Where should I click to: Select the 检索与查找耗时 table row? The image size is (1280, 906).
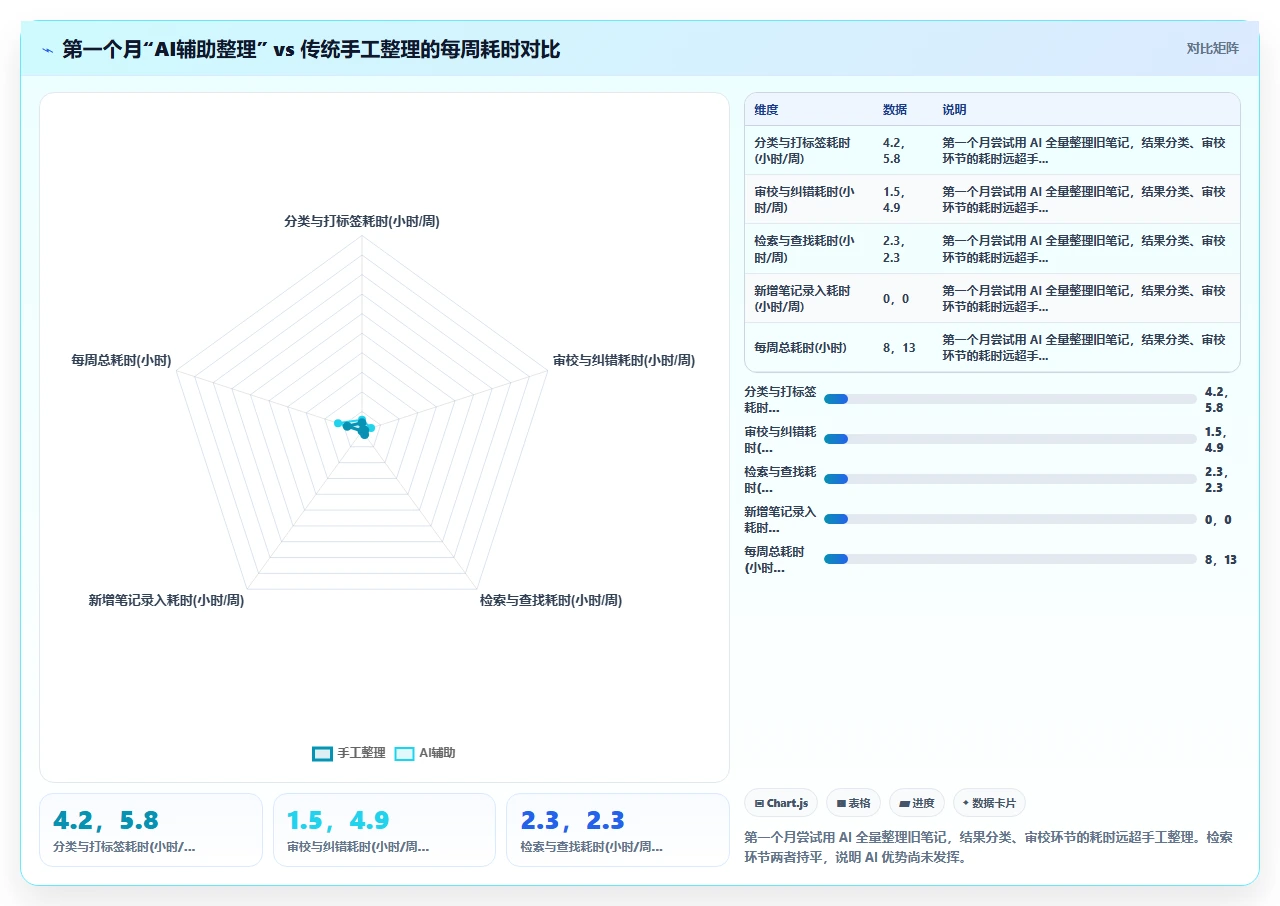(992, 249)
